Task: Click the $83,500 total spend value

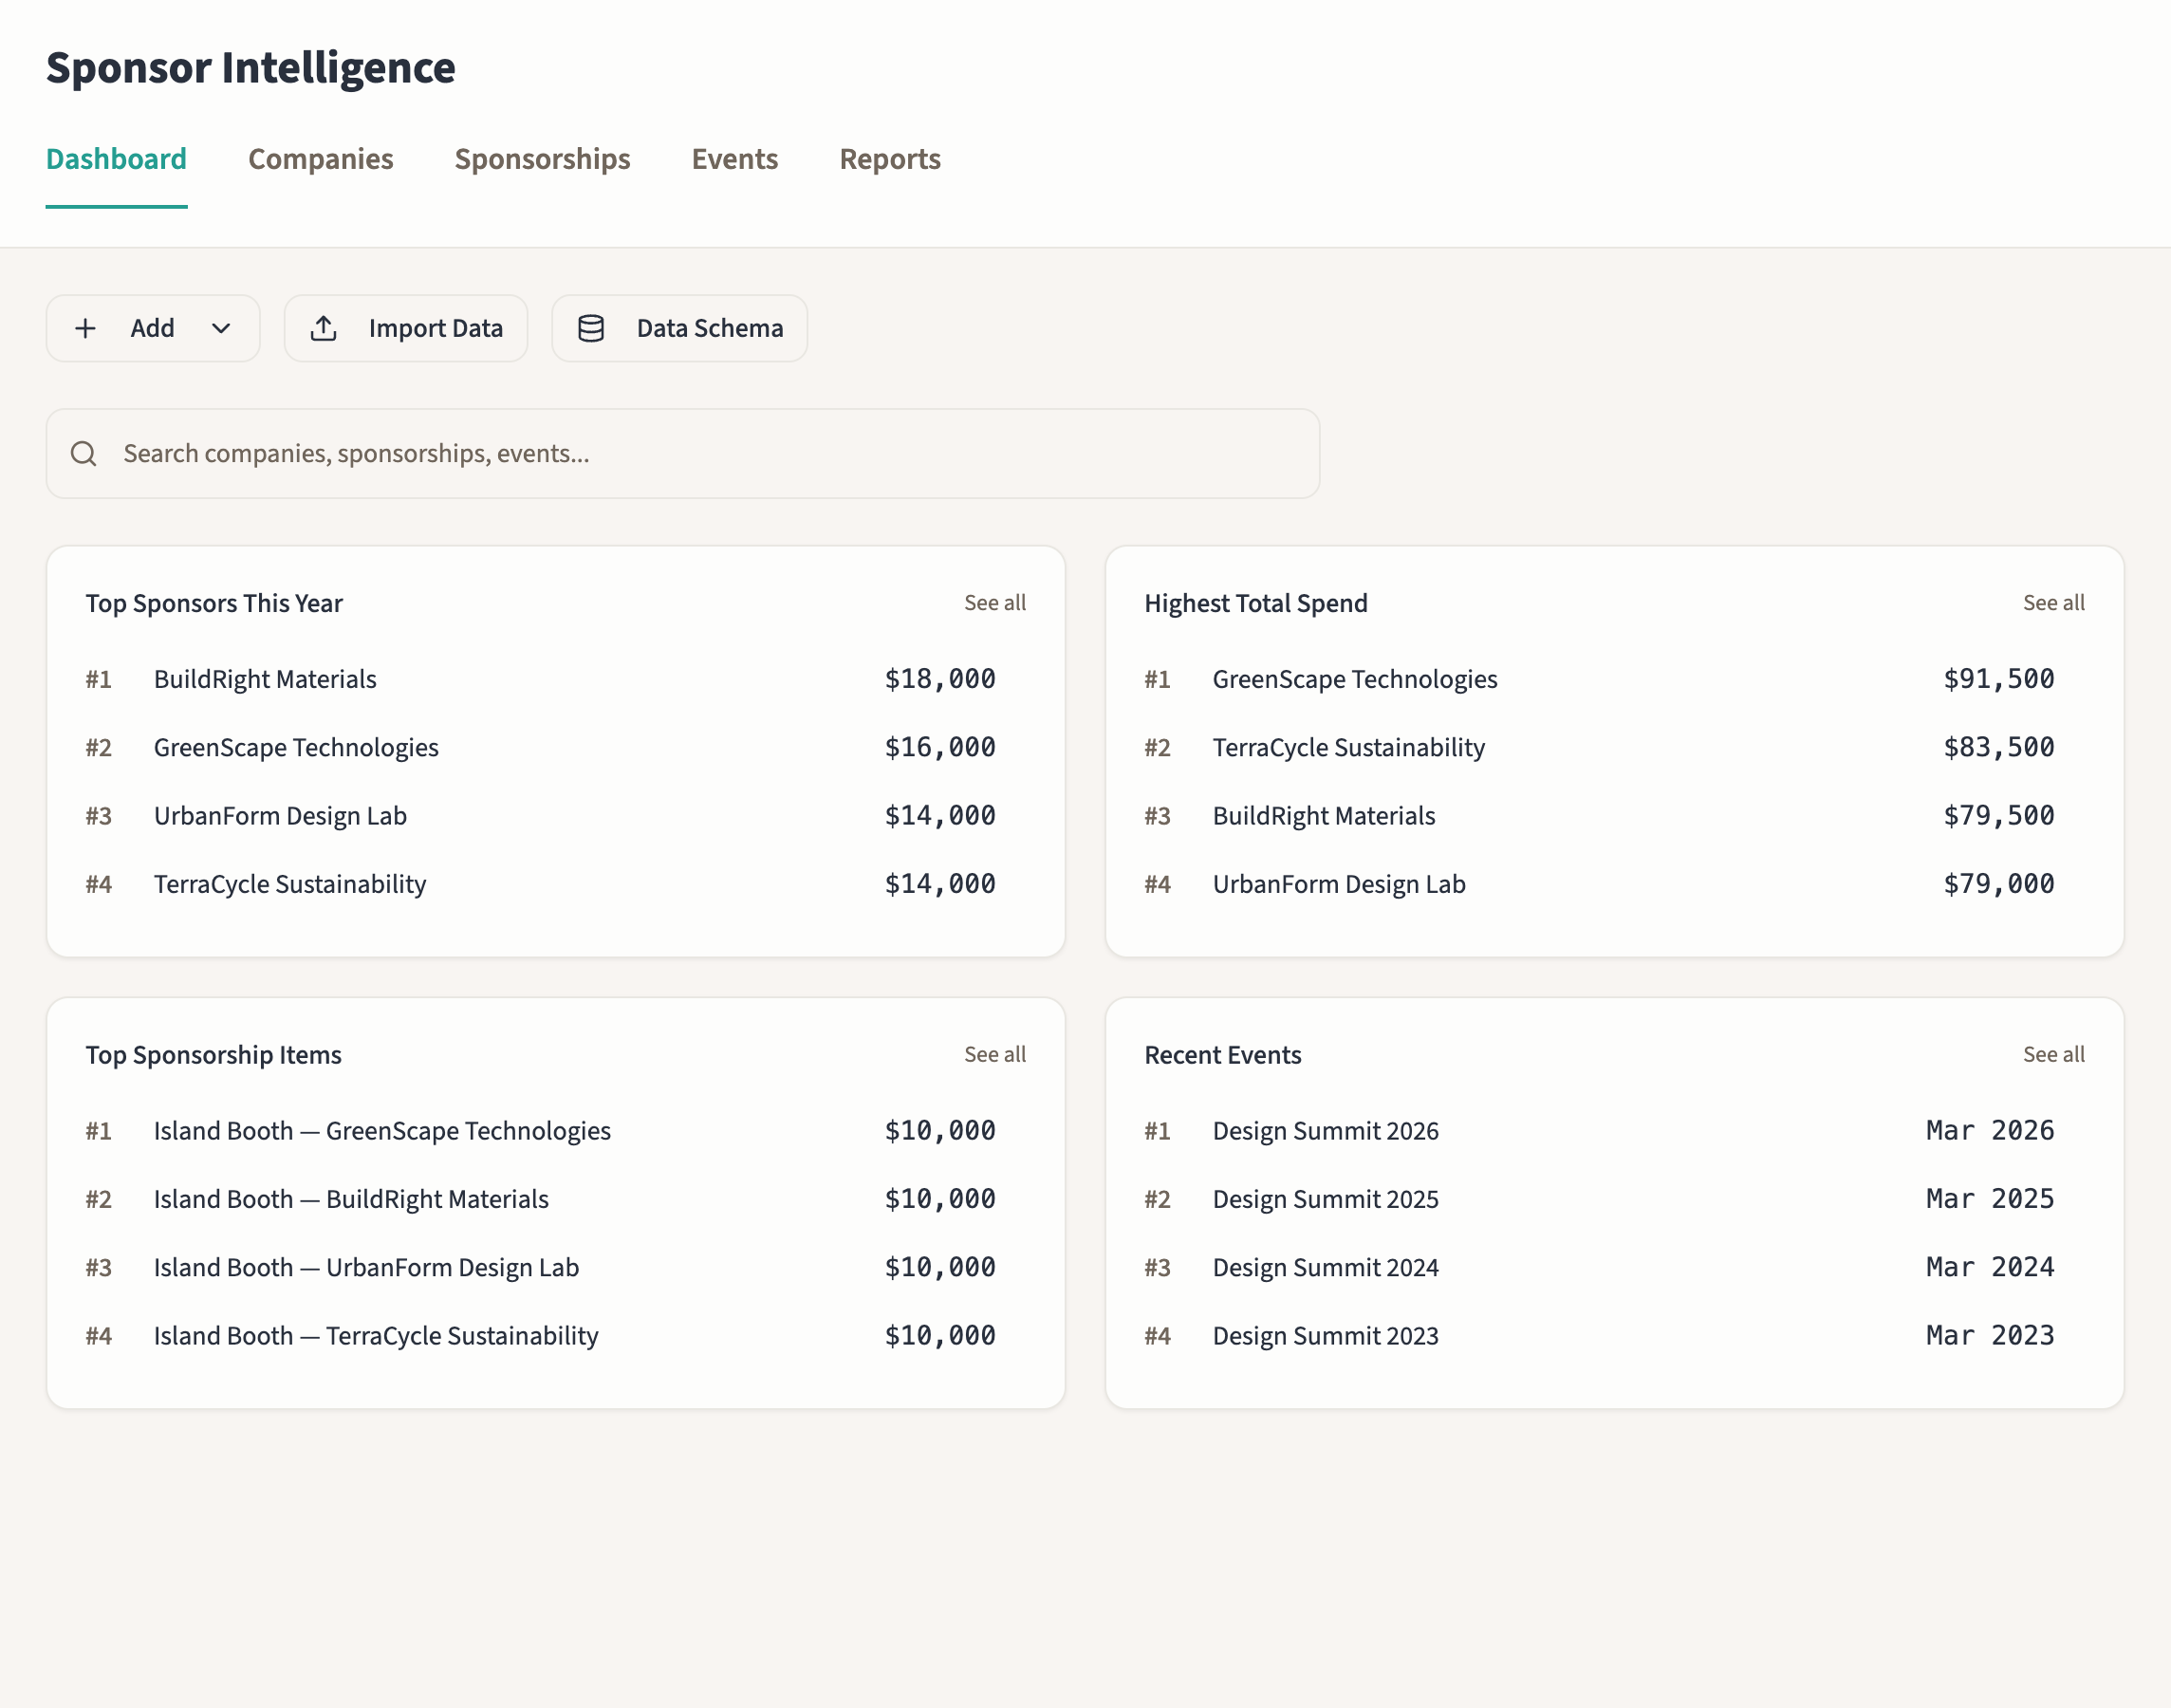Action: [1999, 747]
